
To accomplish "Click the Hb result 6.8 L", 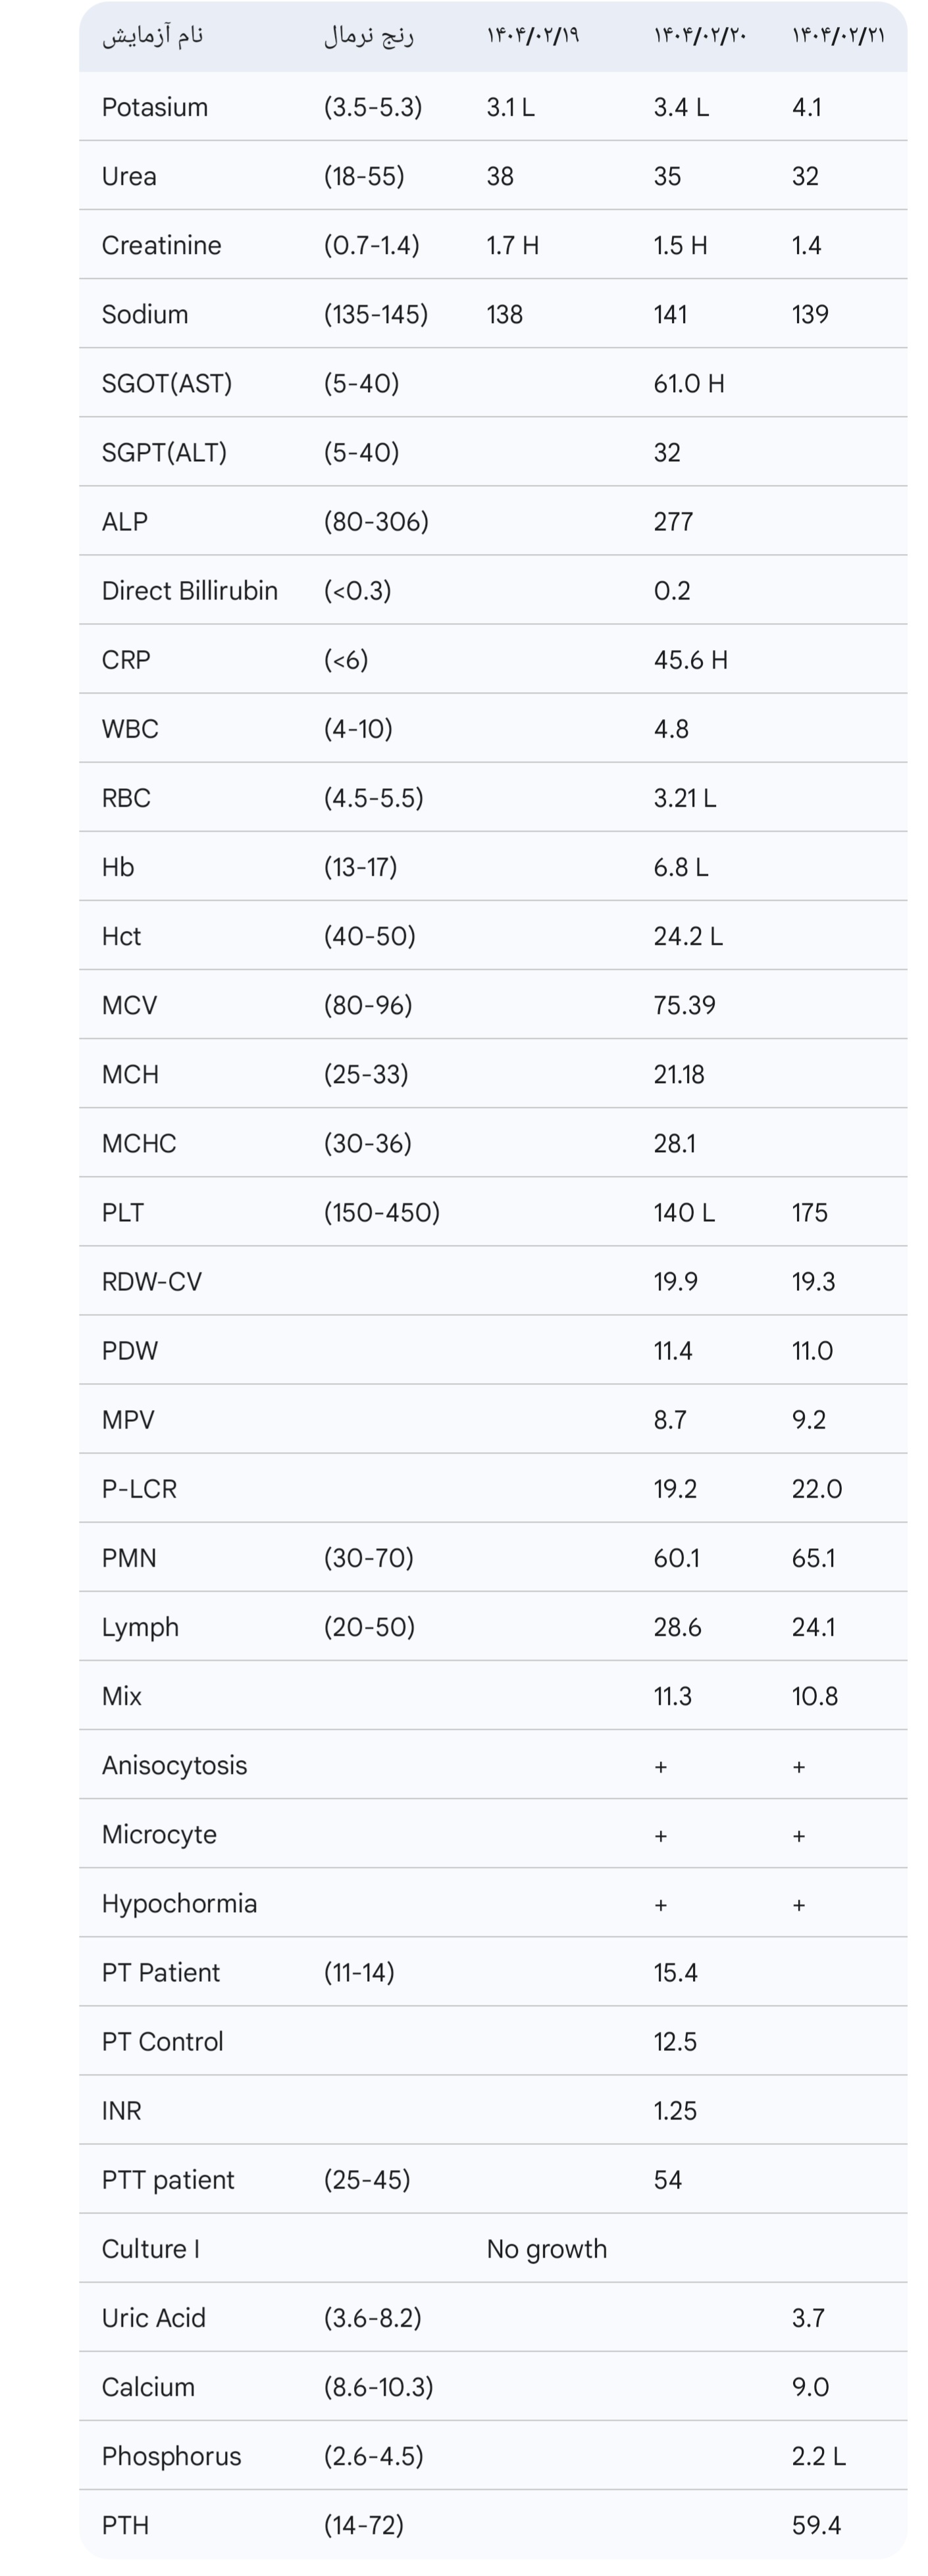I will pos(681,867).
